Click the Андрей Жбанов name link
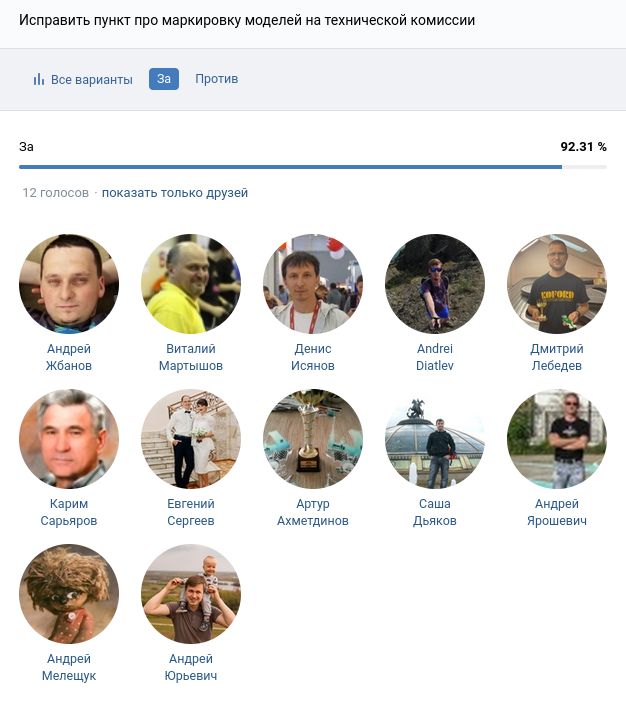 69,357
